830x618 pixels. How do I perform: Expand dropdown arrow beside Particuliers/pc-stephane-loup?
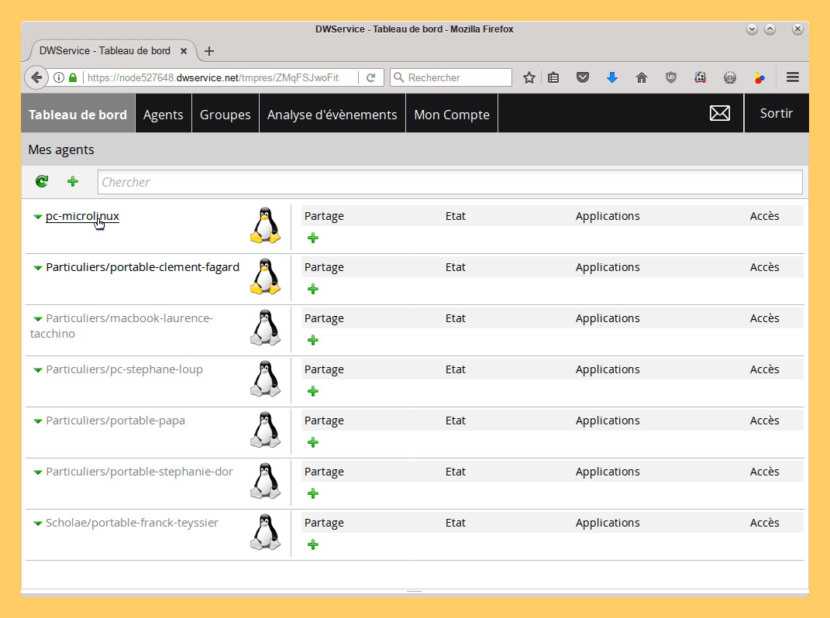pyautogui.click(x=38, y=370)
